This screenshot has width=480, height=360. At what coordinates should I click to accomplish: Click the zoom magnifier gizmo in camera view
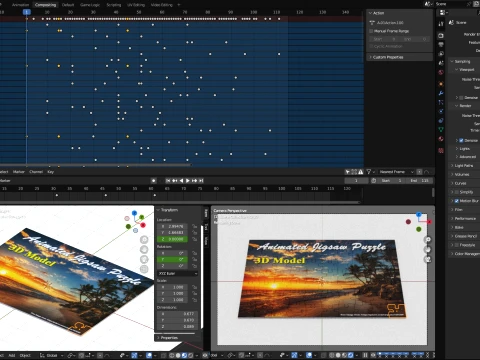pos(428,240)
